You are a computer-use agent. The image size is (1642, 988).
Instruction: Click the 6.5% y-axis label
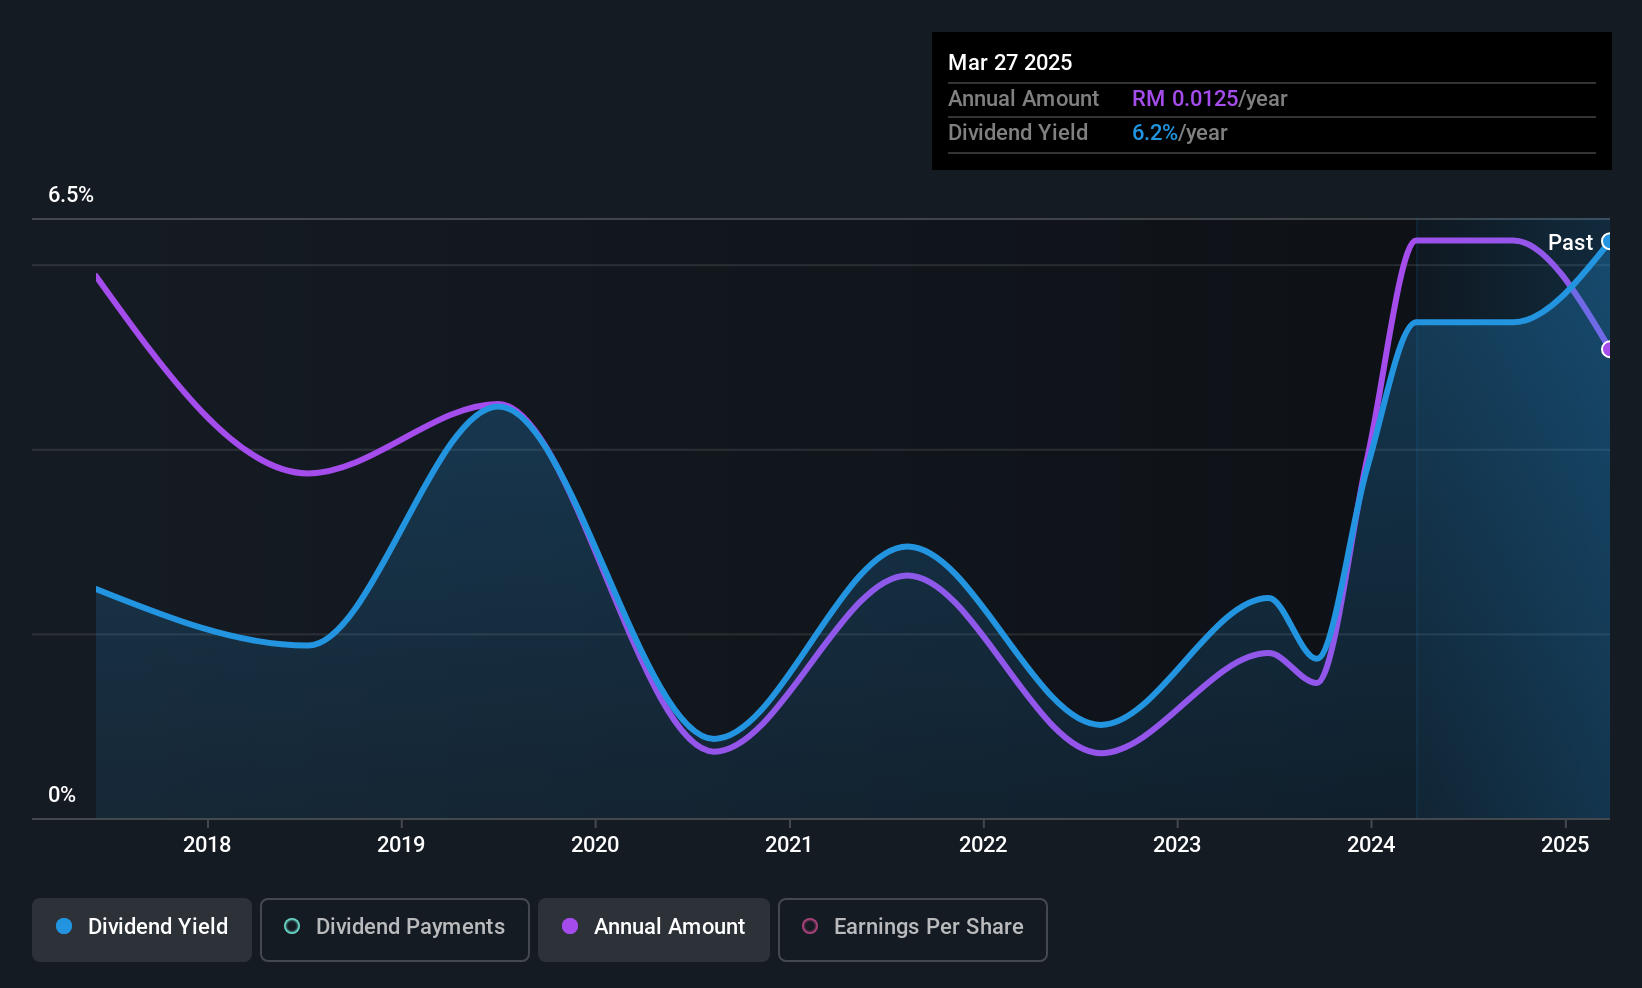71,194
